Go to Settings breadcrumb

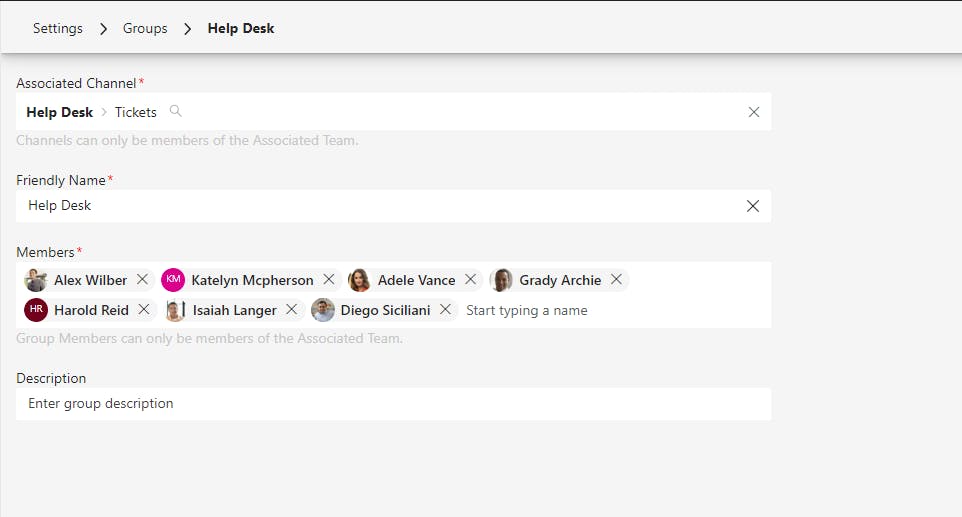58,28
